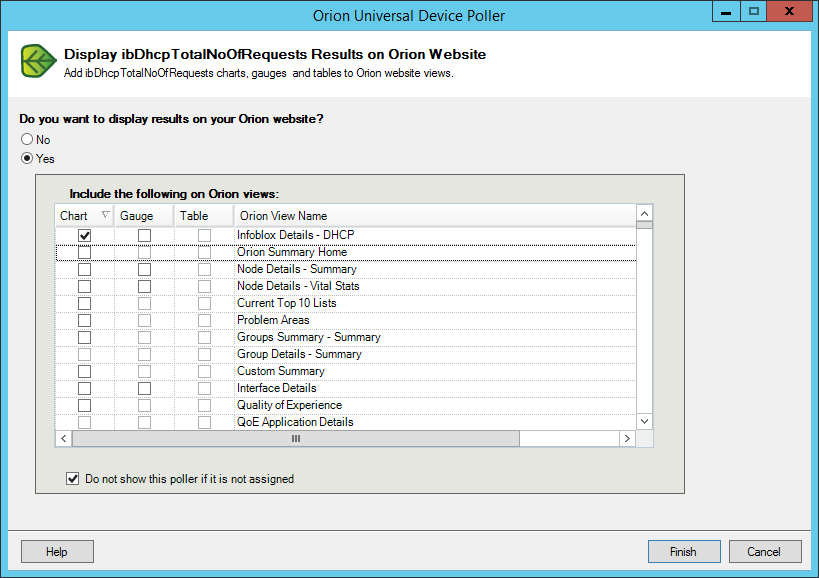
Task: Check Gauge for Node Details - Vital Stats
Action: [x=145, y=287]
